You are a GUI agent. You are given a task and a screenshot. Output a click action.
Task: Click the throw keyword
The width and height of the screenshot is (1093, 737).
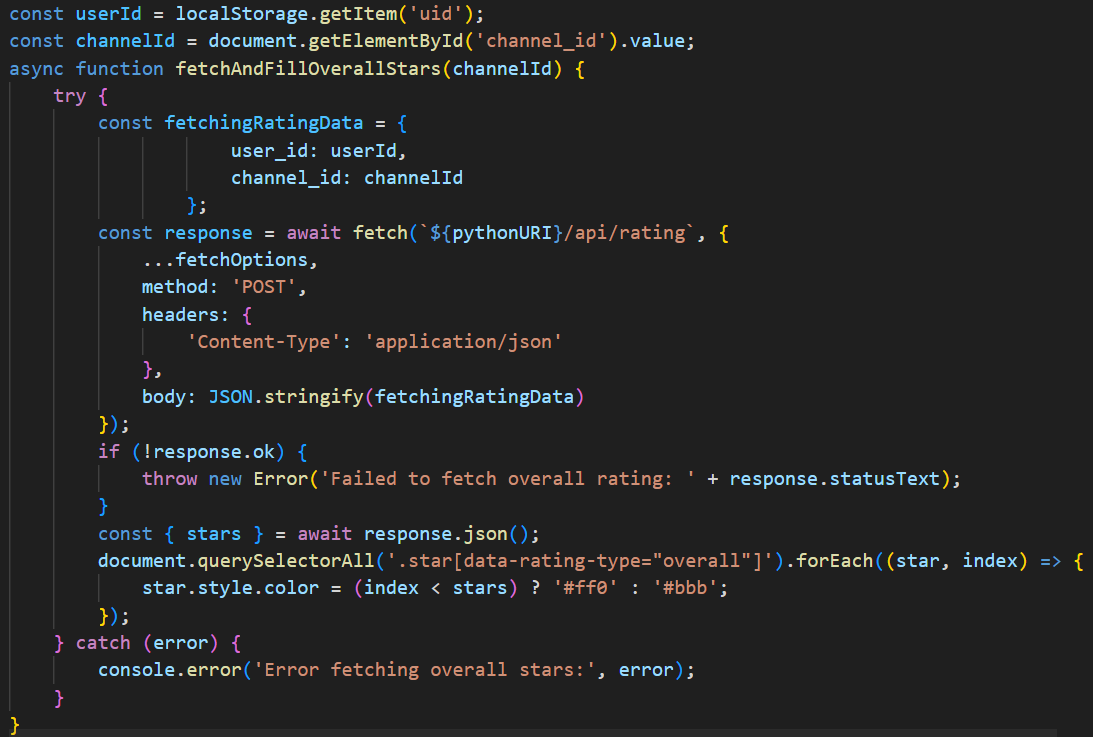(x=169, y=478)
